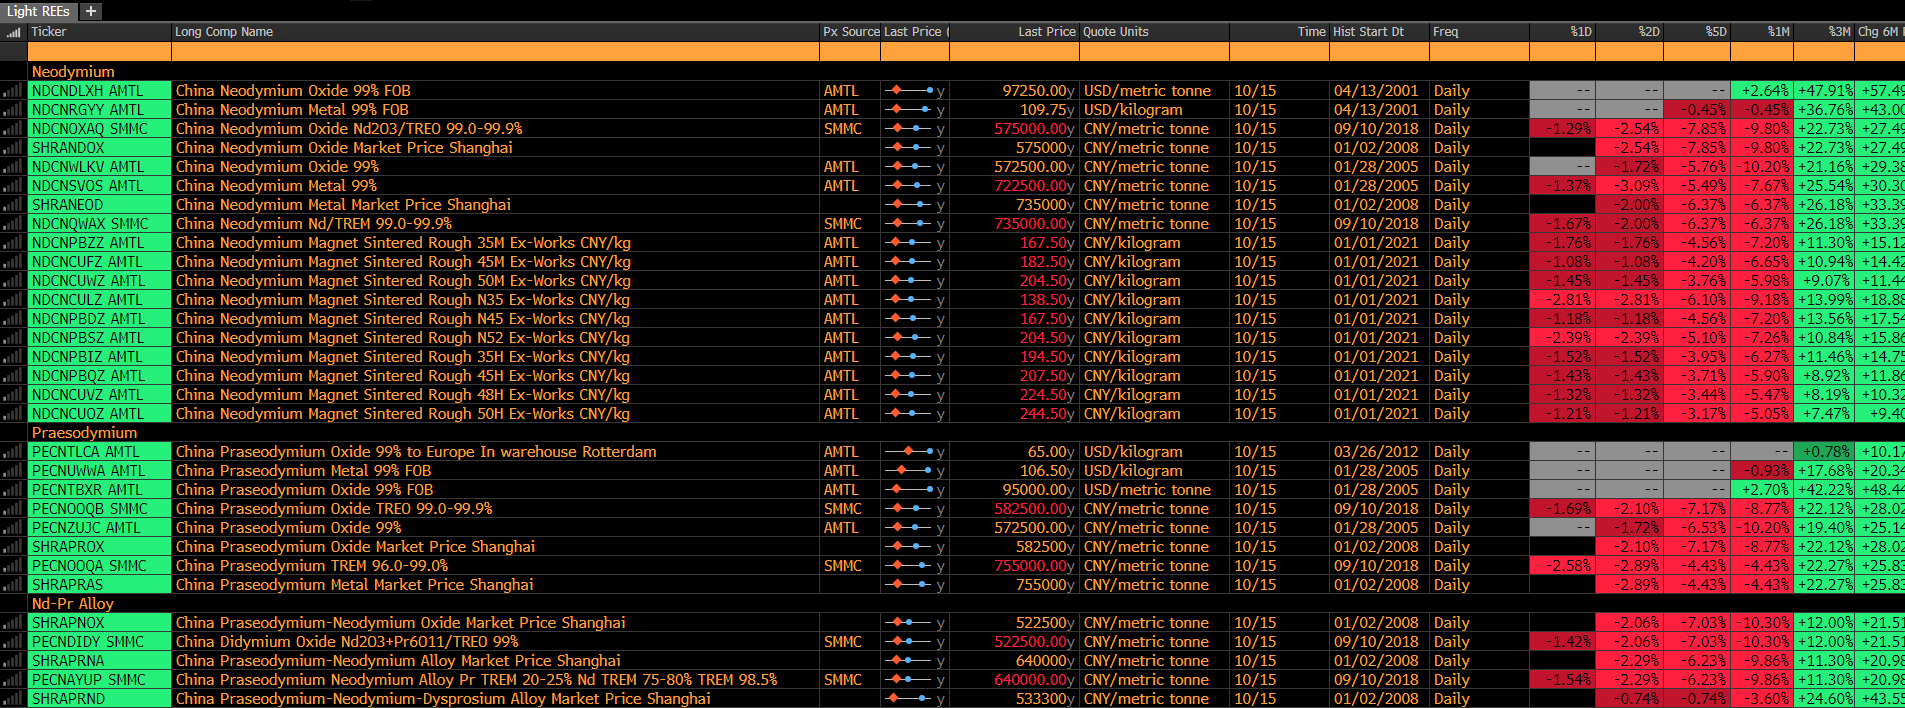
Task: Click the chart icon beside NDCNCUOZ AMTL
Action: click(x=13, y=414)
